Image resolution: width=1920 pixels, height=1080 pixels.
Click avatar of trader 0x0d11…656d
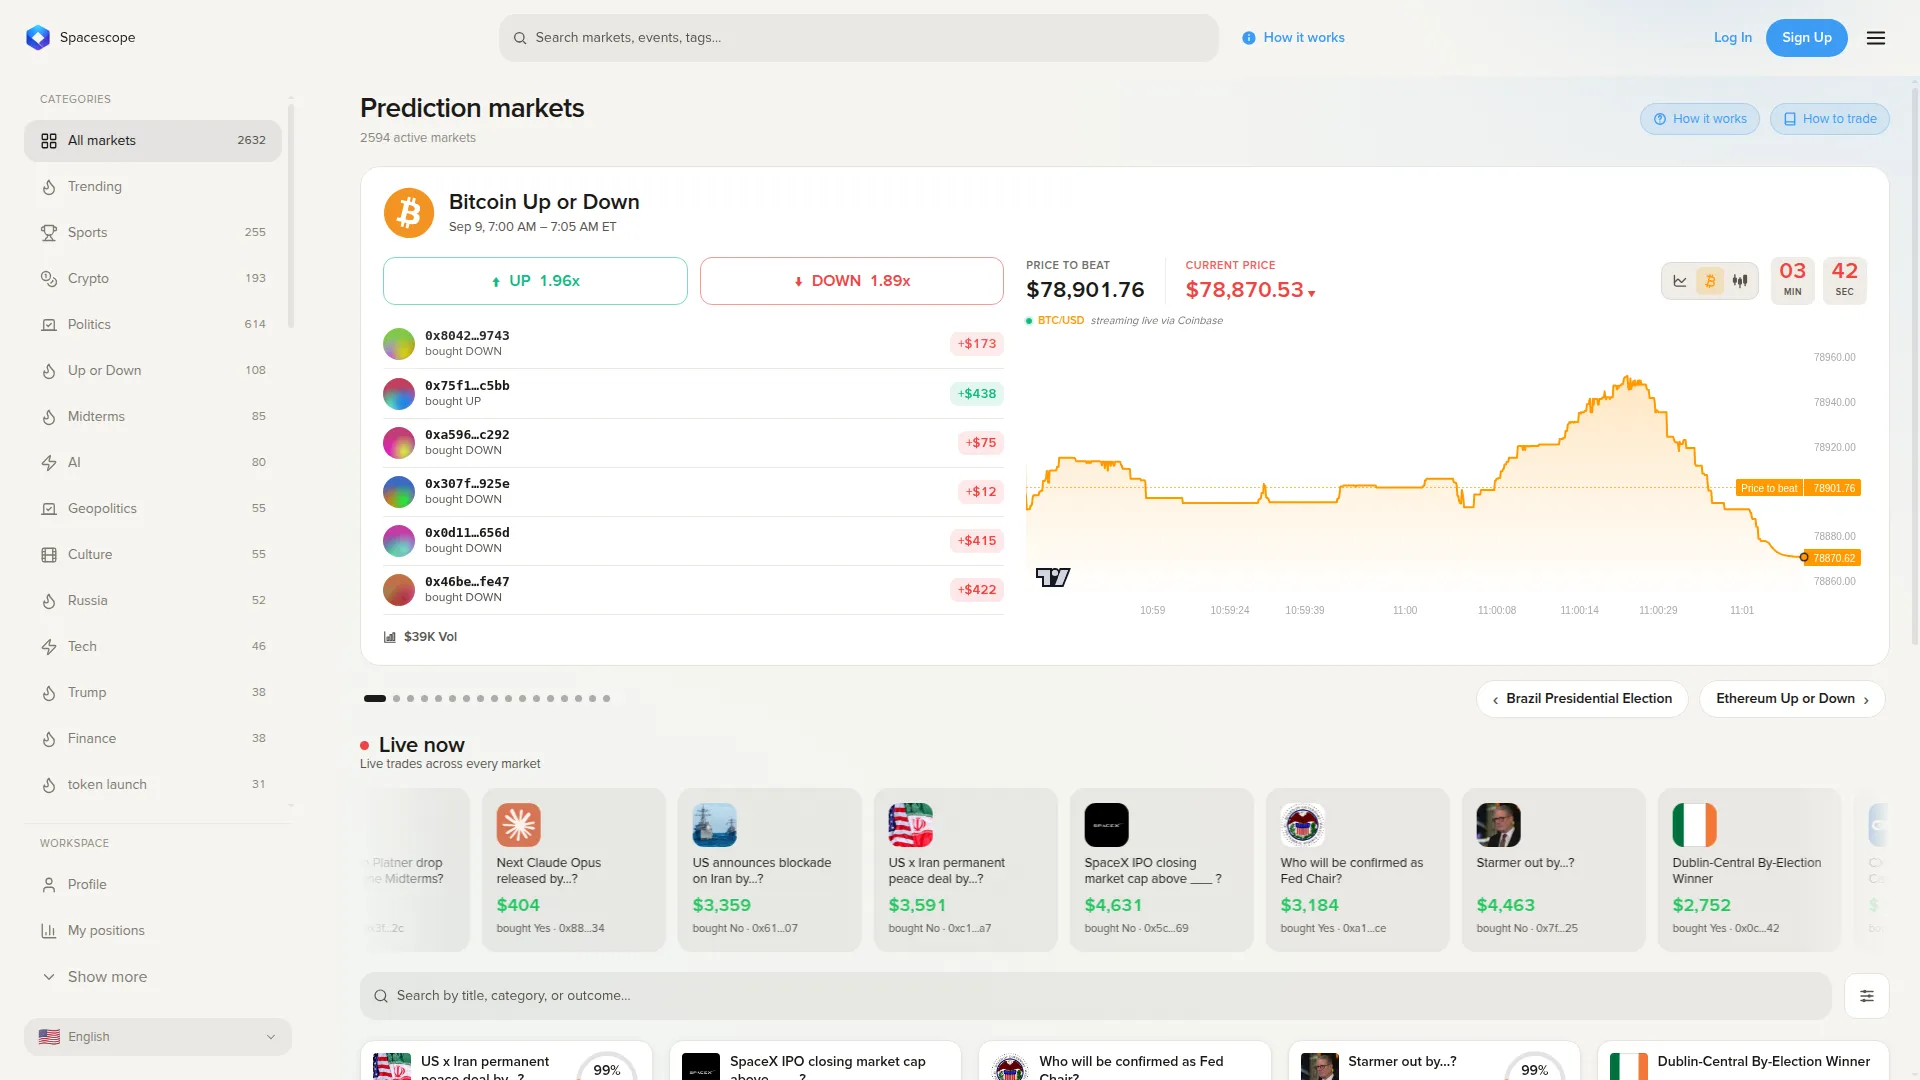tap(399, 541)
